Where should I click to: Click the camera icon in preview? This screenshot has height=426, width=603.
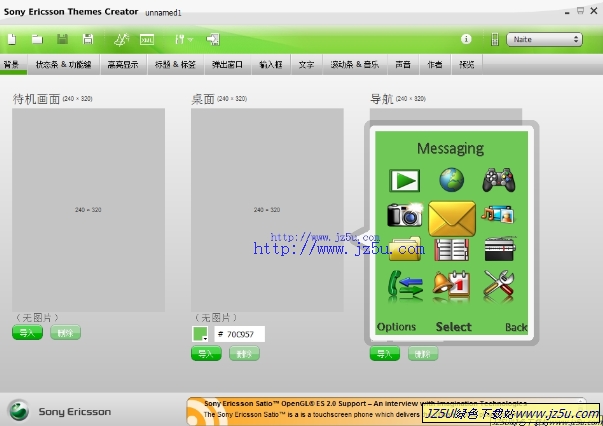click(x=405, y=214)
